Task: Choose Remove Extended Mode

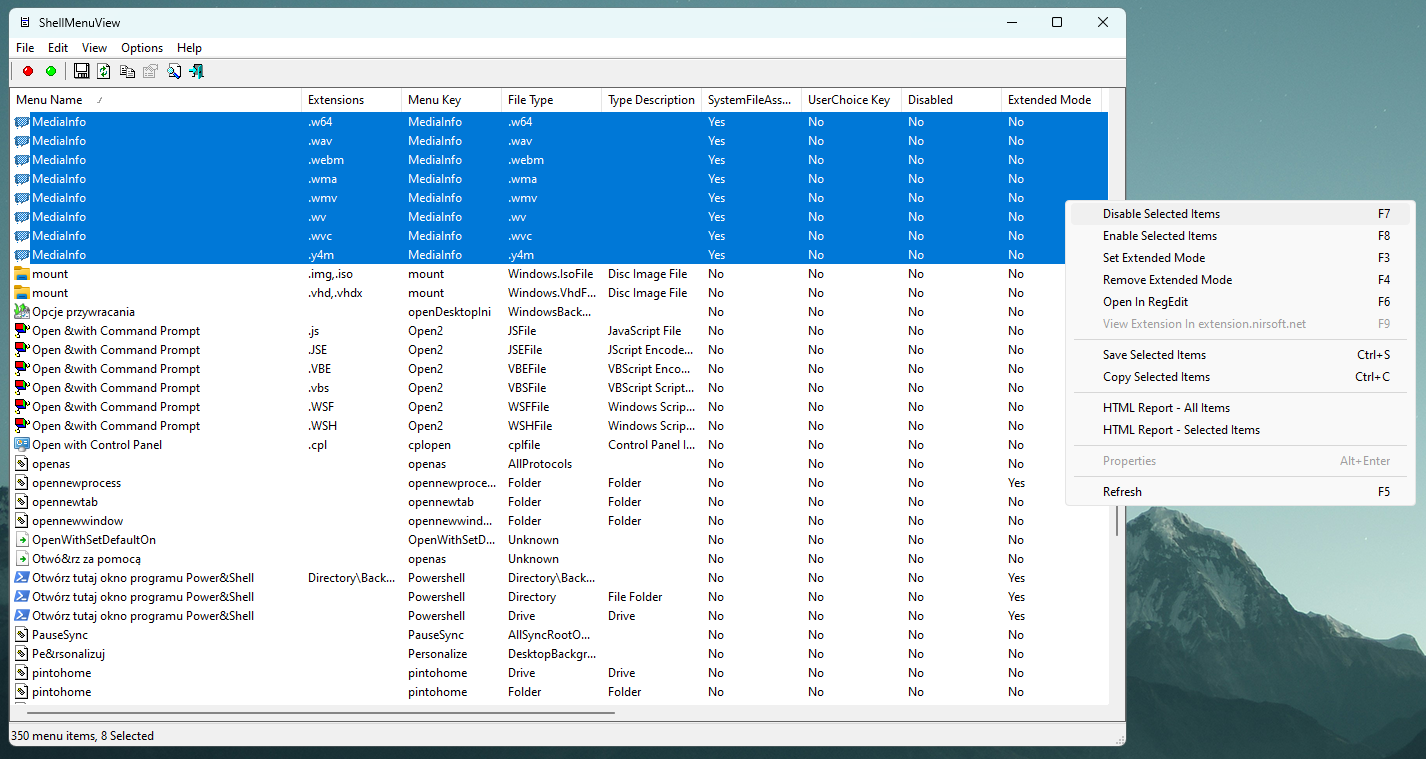Action: [1166, 279]
